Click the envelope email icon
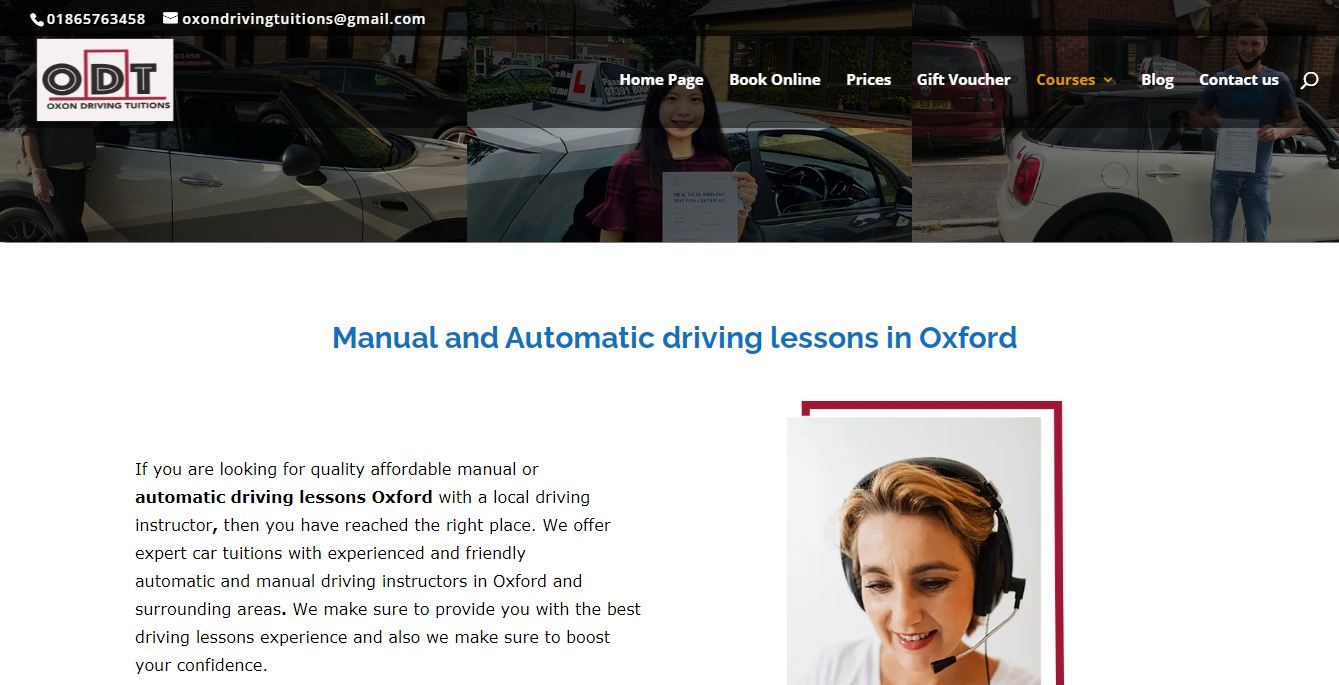Viewport: 1339px width, 685px height. pyautogui.click(x=170, y=18)
